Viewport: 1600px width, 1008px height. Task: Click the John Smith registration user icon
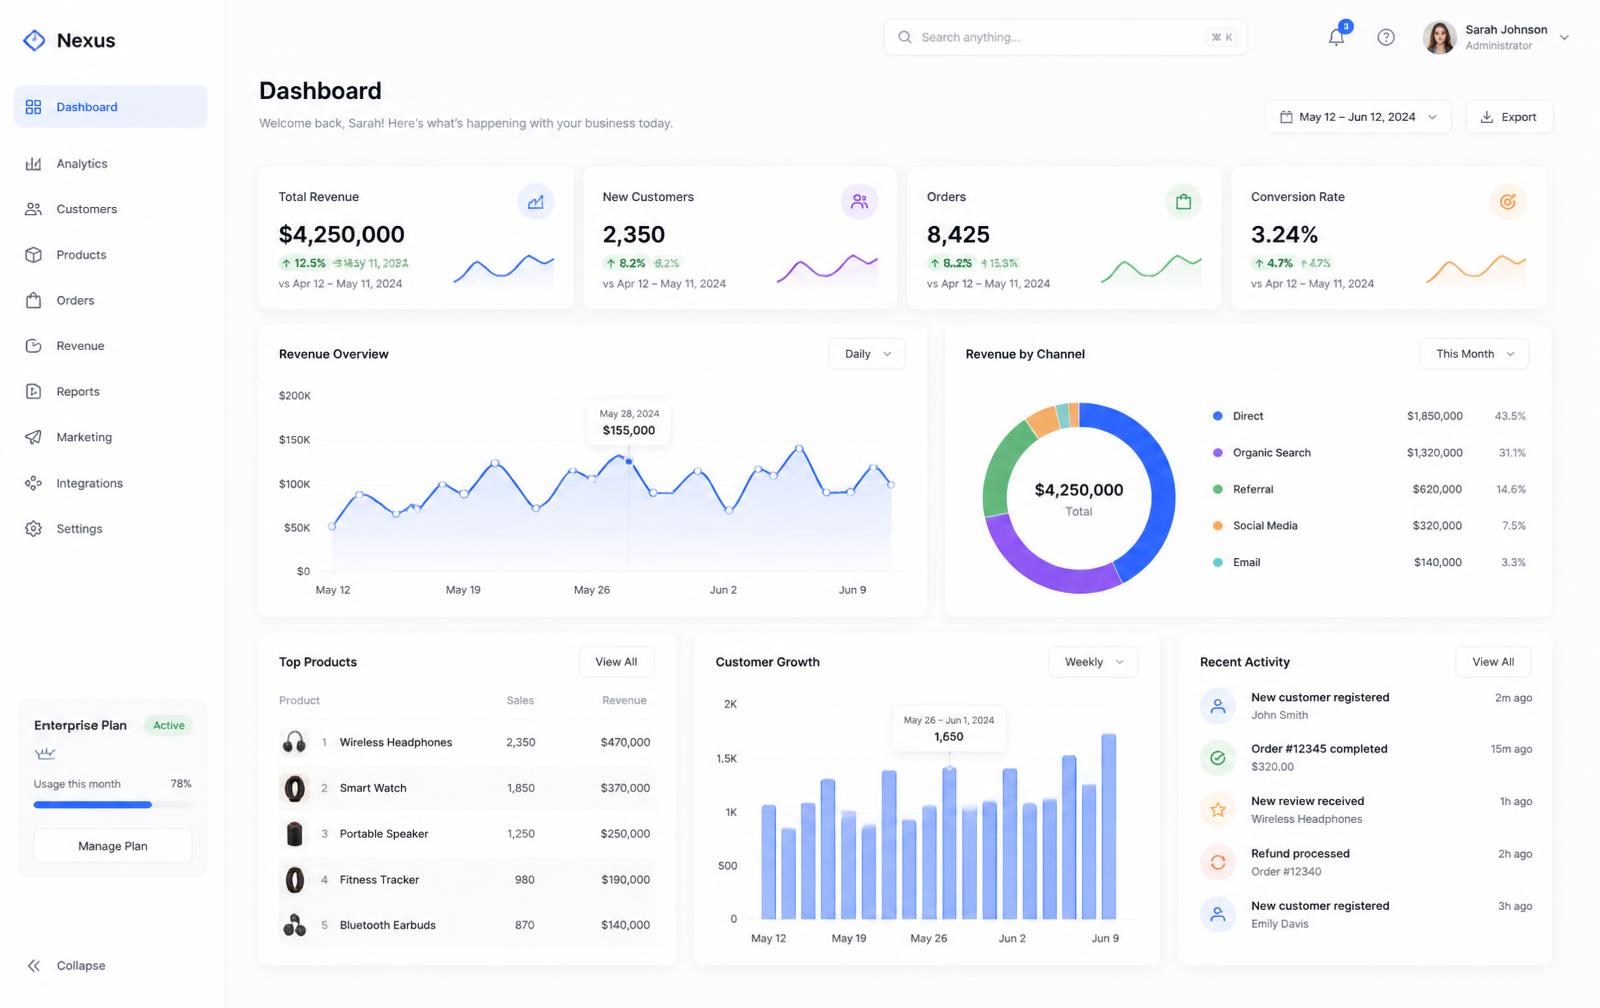point(1218,706)
